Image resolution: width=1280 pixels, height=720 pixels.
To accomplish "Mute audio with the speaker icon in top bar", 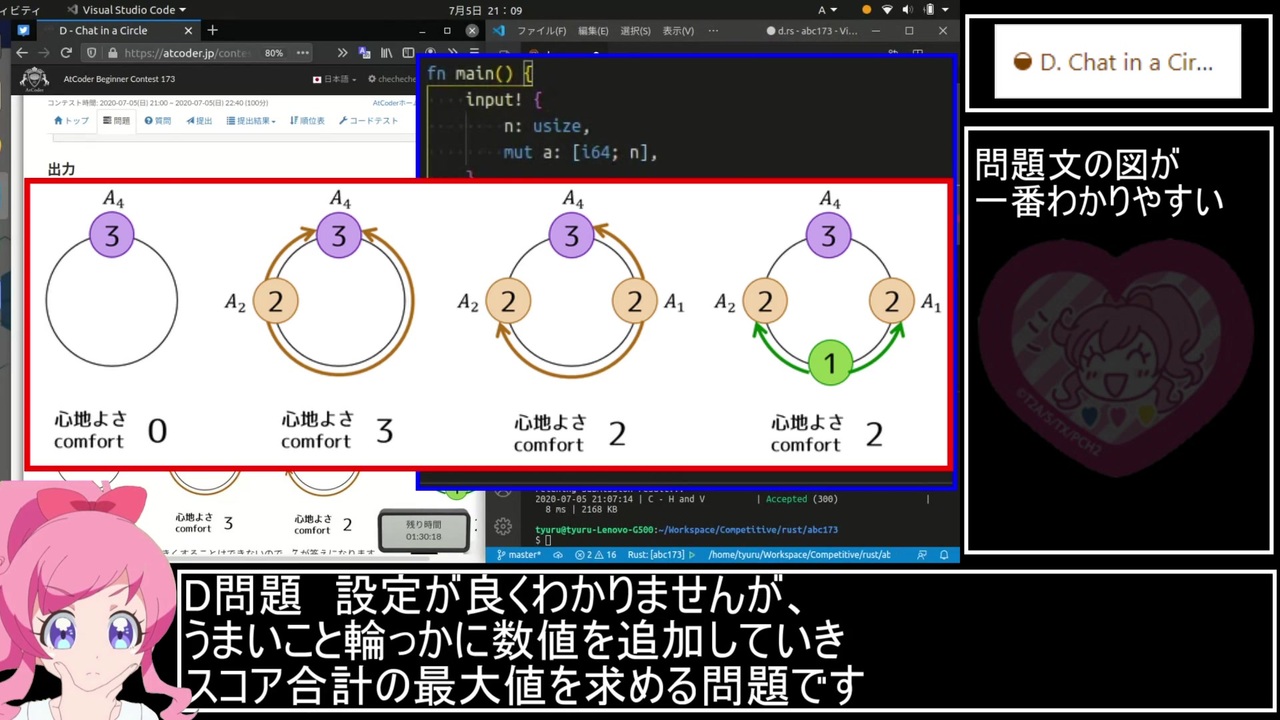I will coord(908,10).
